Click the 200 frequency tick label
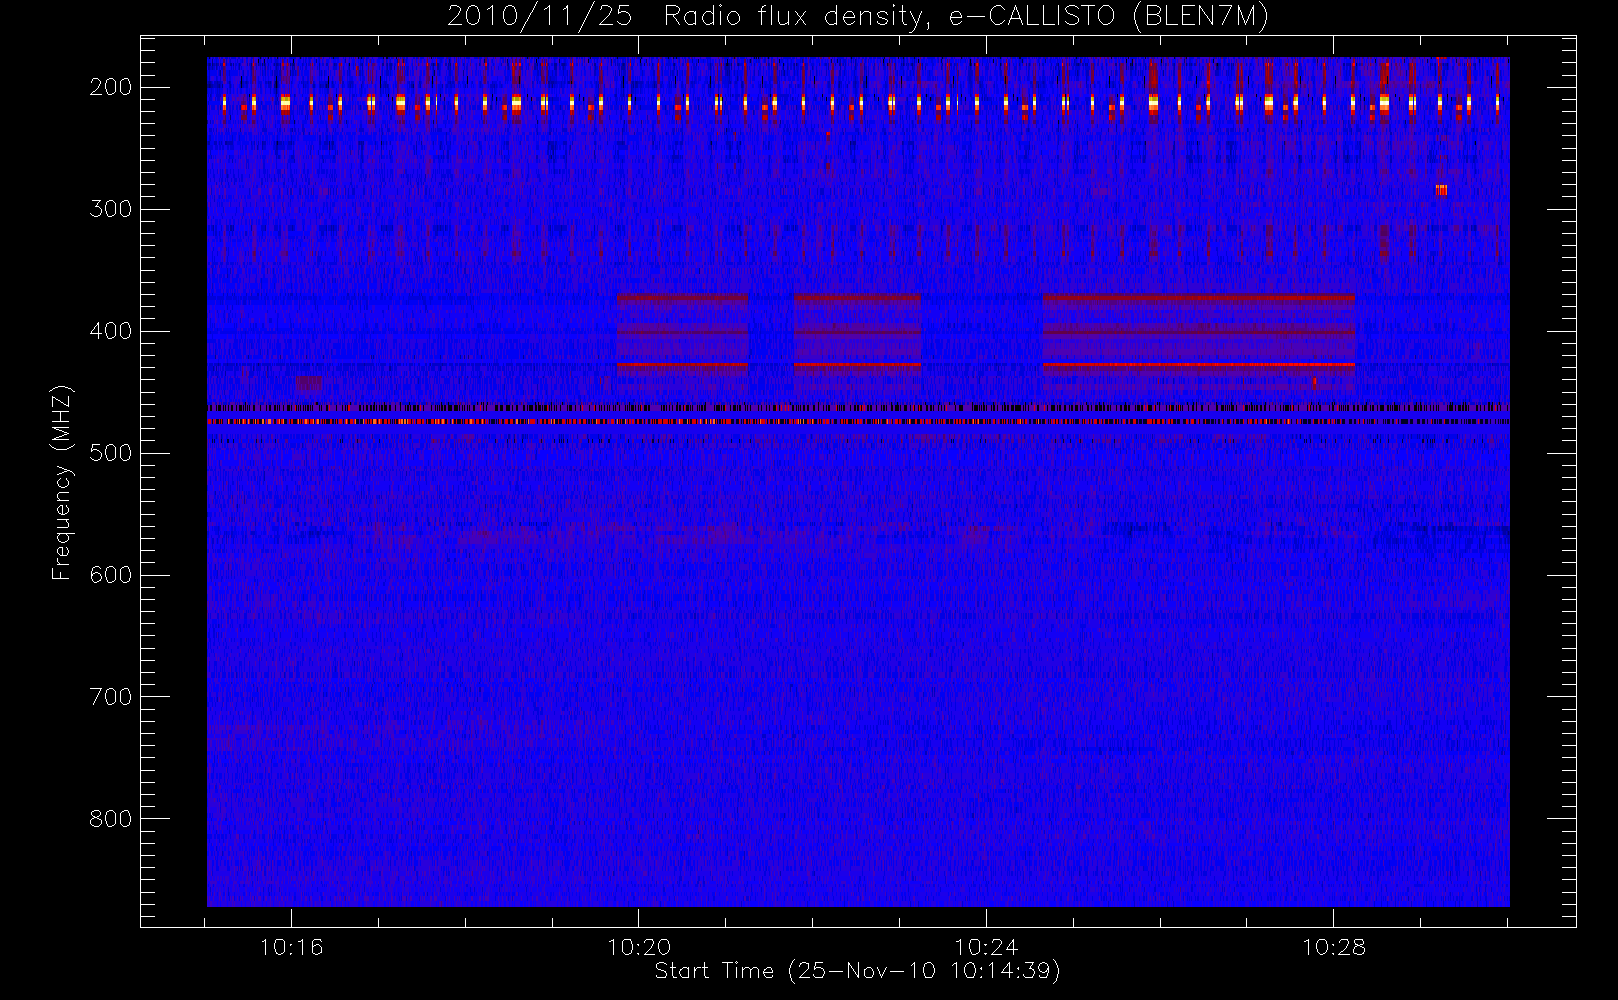1618x1000 pixels. 111,87
